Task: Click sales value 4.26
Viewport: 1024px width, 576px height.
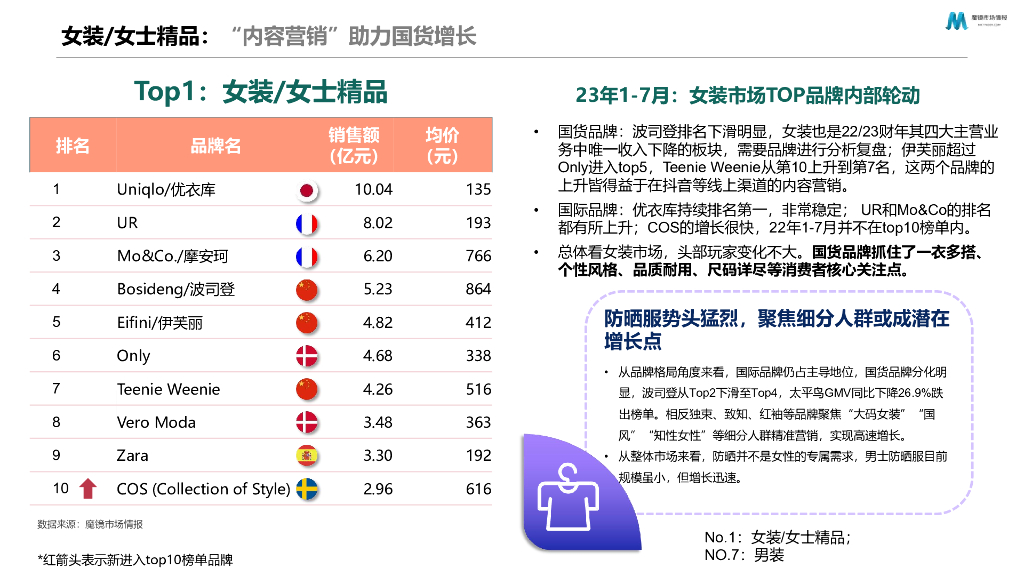Action: (378, 389)
